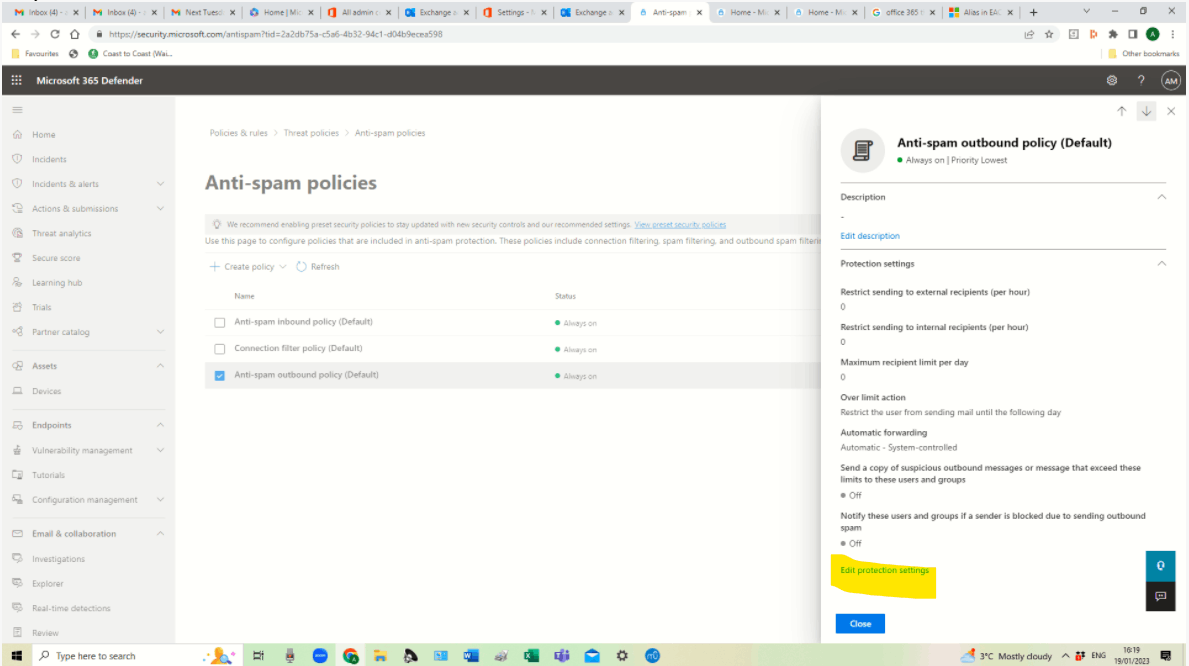Check Connection filter policy checkbox
The image size is (1189, 666).
tap(220, 350)
